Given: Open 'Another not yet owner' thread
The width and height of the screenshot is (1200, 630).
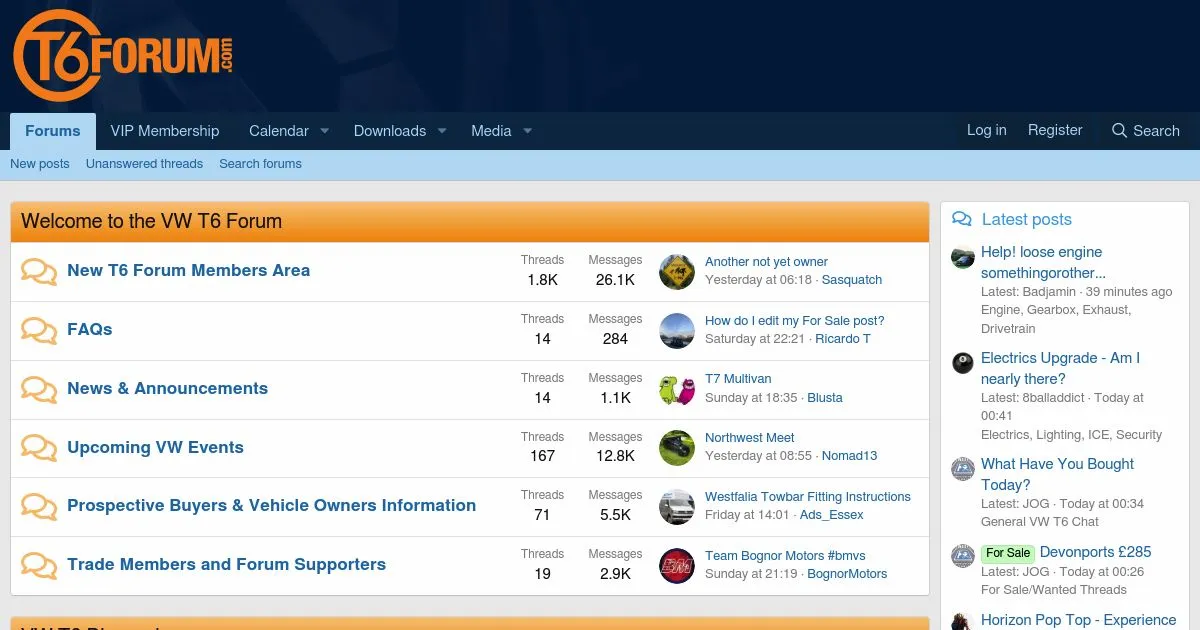Looking at the screenshot, I should (766, 262).
